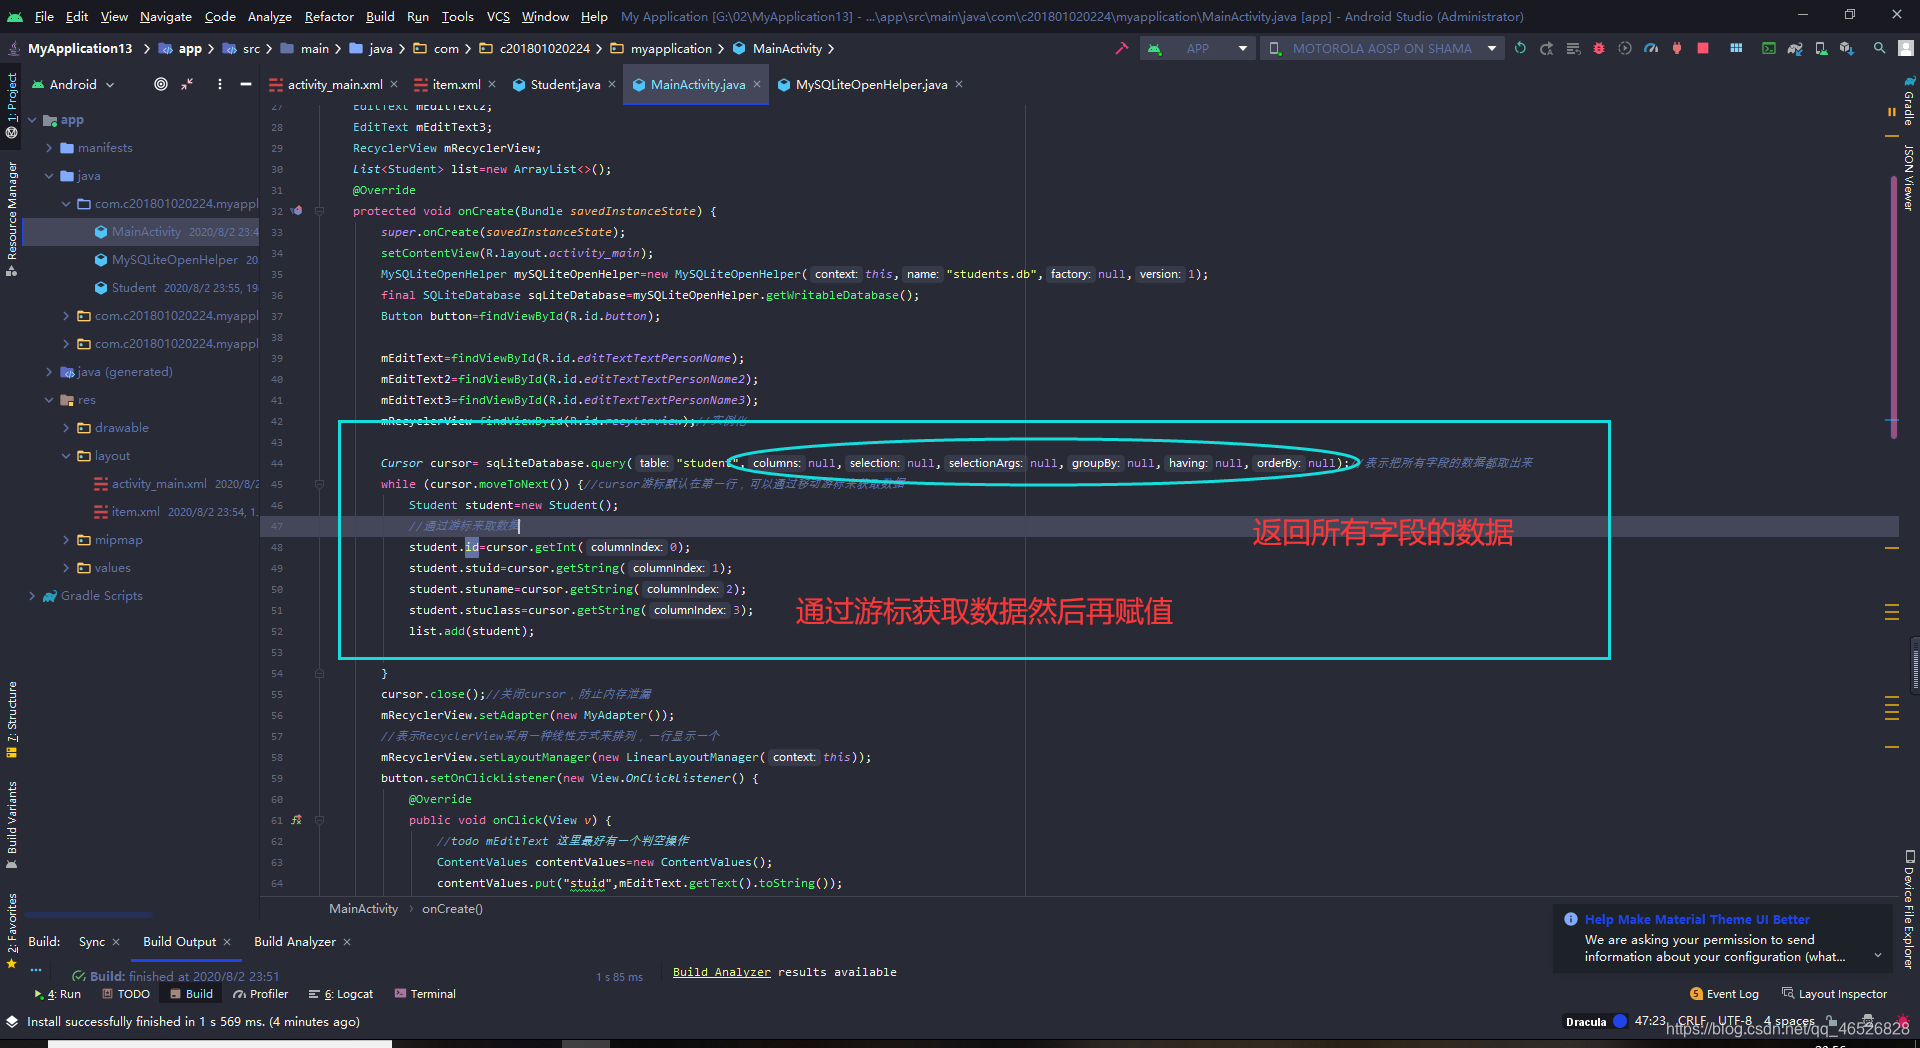Viewport: 1920px width, 1048px height.
Task: Open the APP run configuration dropdown
Action: pyautogui.click(x=1198, y=48)
